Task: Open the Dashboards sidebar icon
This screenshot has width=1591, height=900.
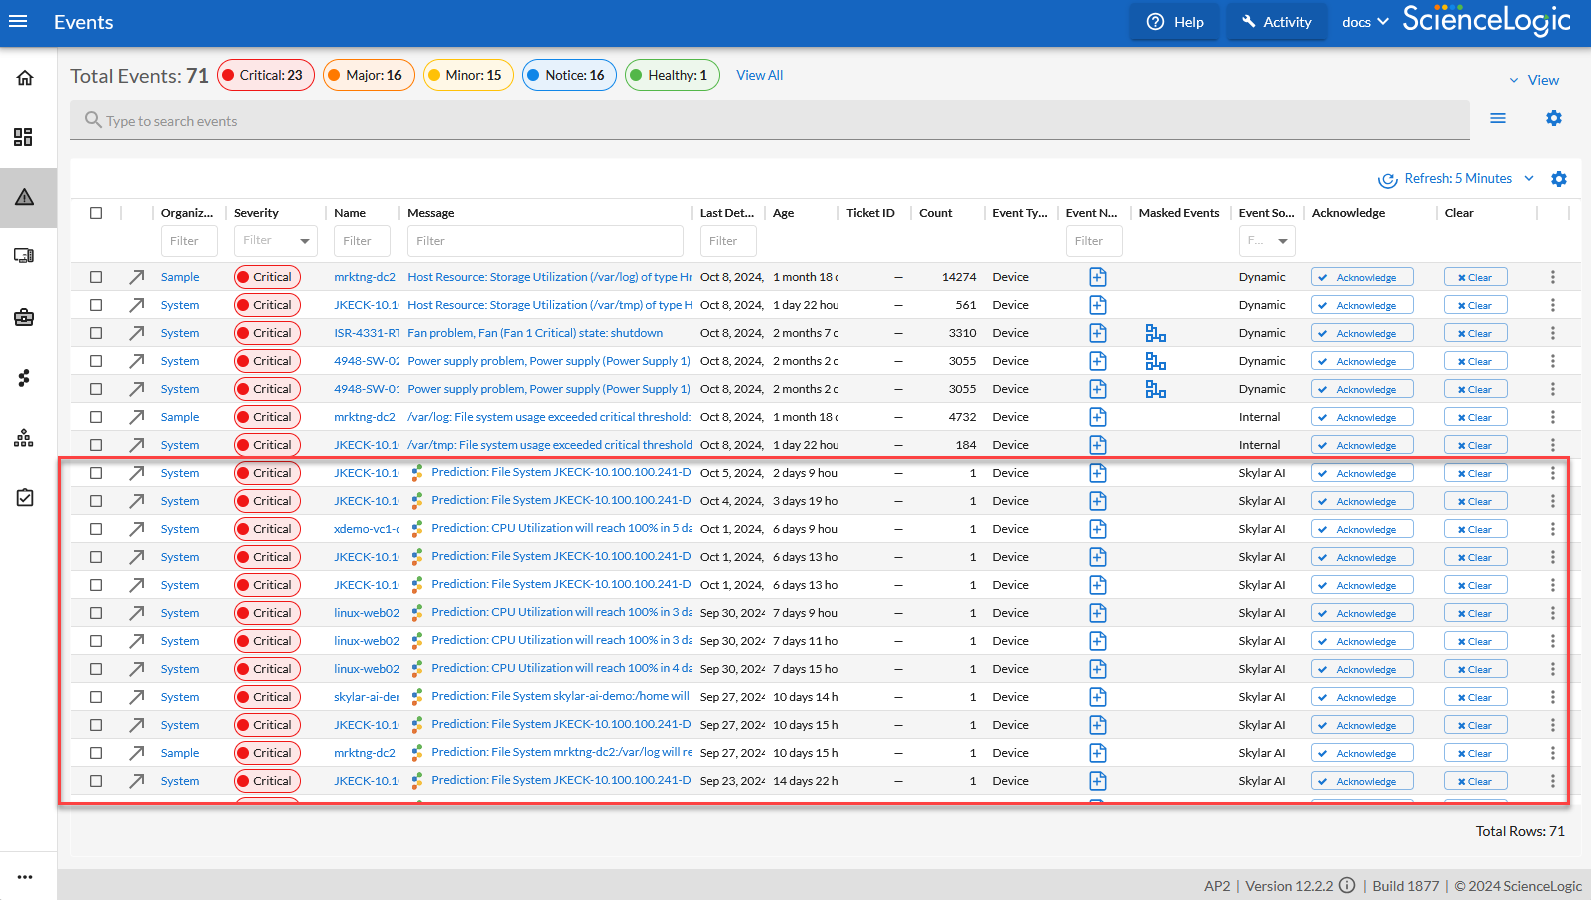Action: pyautogui.click(x=24, y=137)
